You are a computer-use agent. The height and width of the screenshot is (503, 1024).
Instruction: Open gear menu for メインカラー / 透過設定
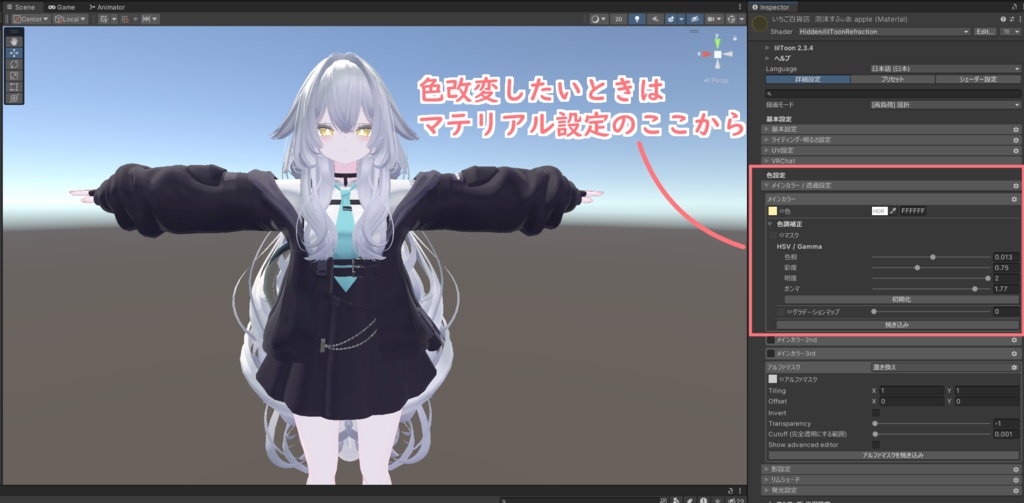point(1015,186)
